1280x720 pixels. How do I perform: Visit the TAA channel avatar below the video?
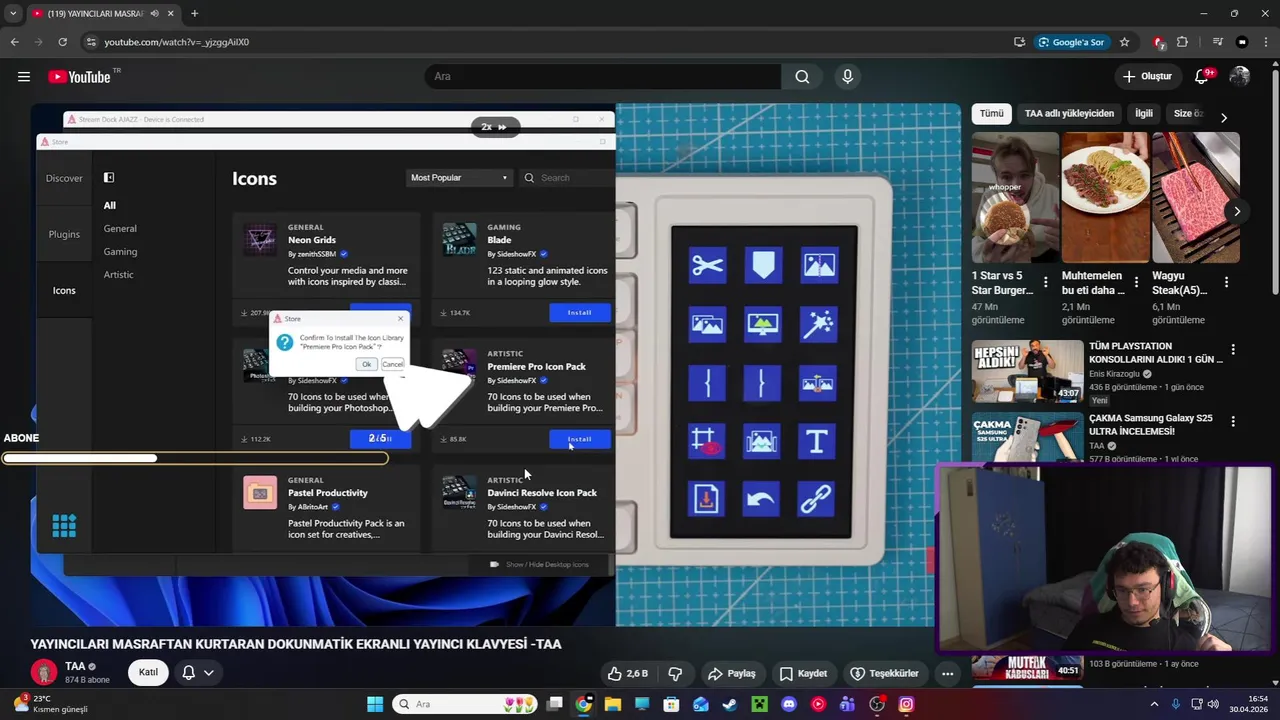click(x=43, y=672)
